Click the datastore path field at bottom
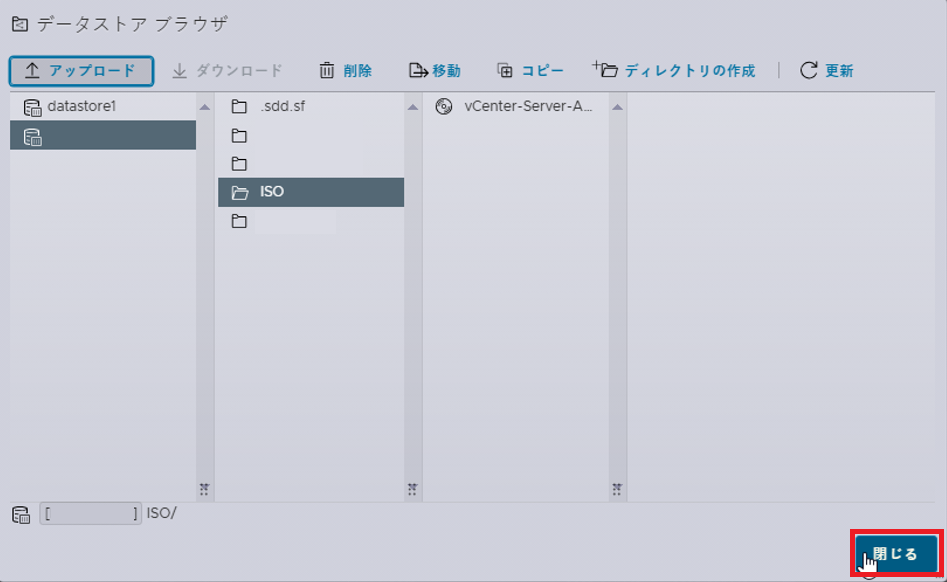The image size is (947, 582). (x=91, y=513)
